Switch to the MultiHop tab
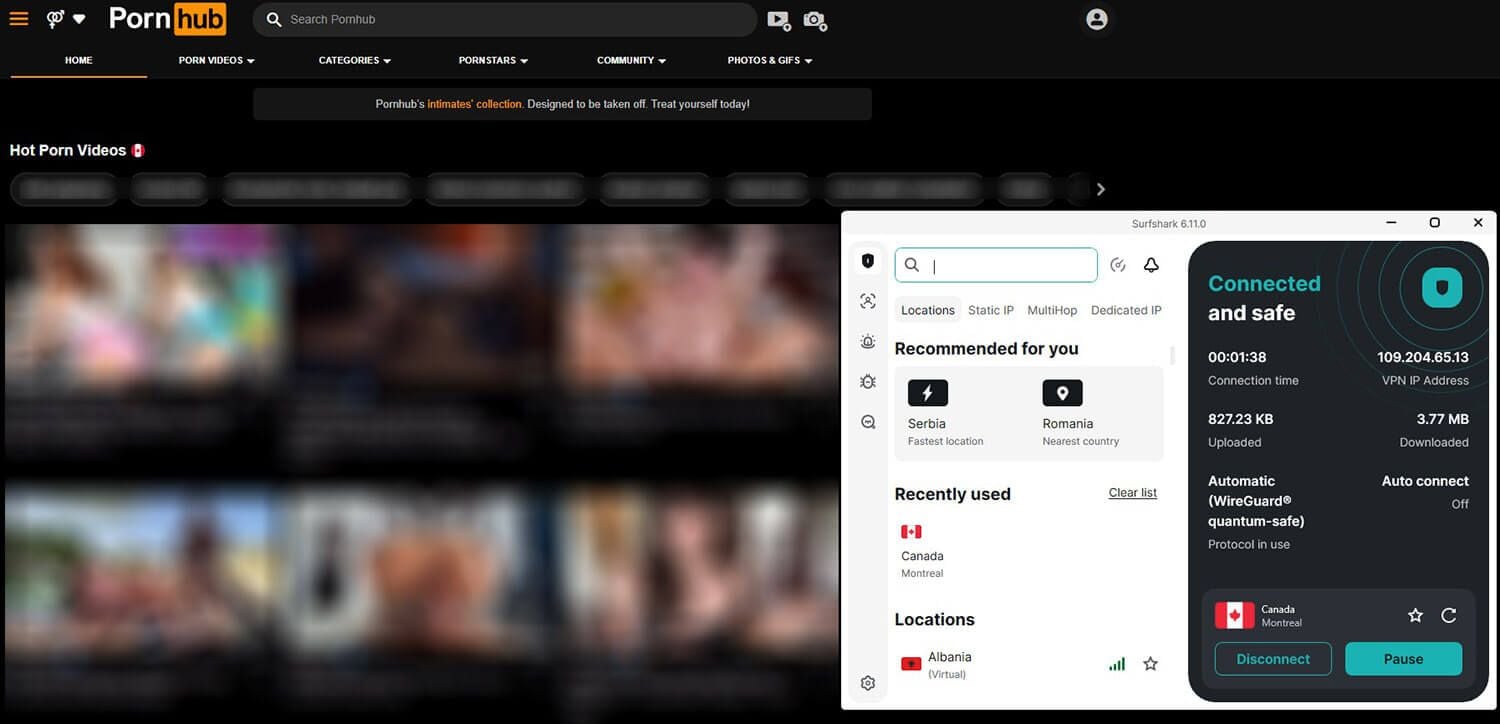 tap(1052, 310)
